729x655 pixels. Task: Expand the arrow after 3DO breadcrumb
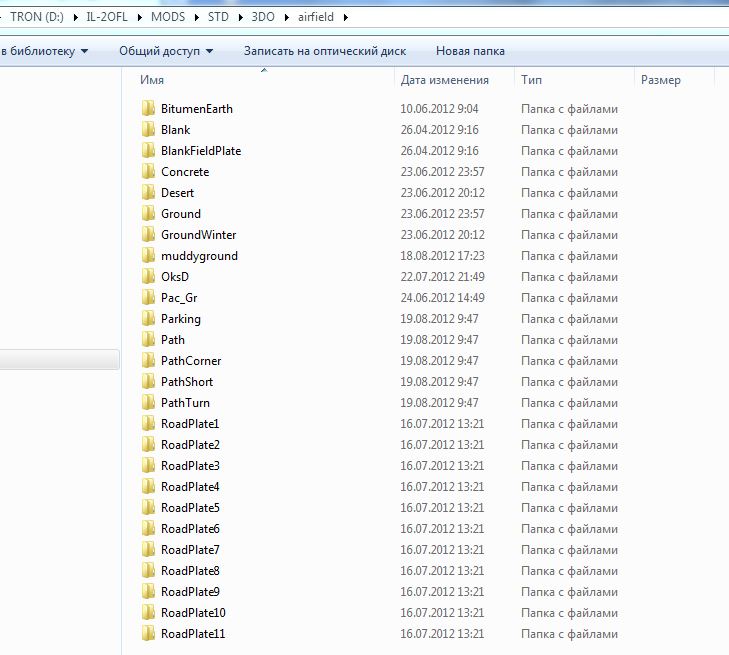tap(286, 18)
